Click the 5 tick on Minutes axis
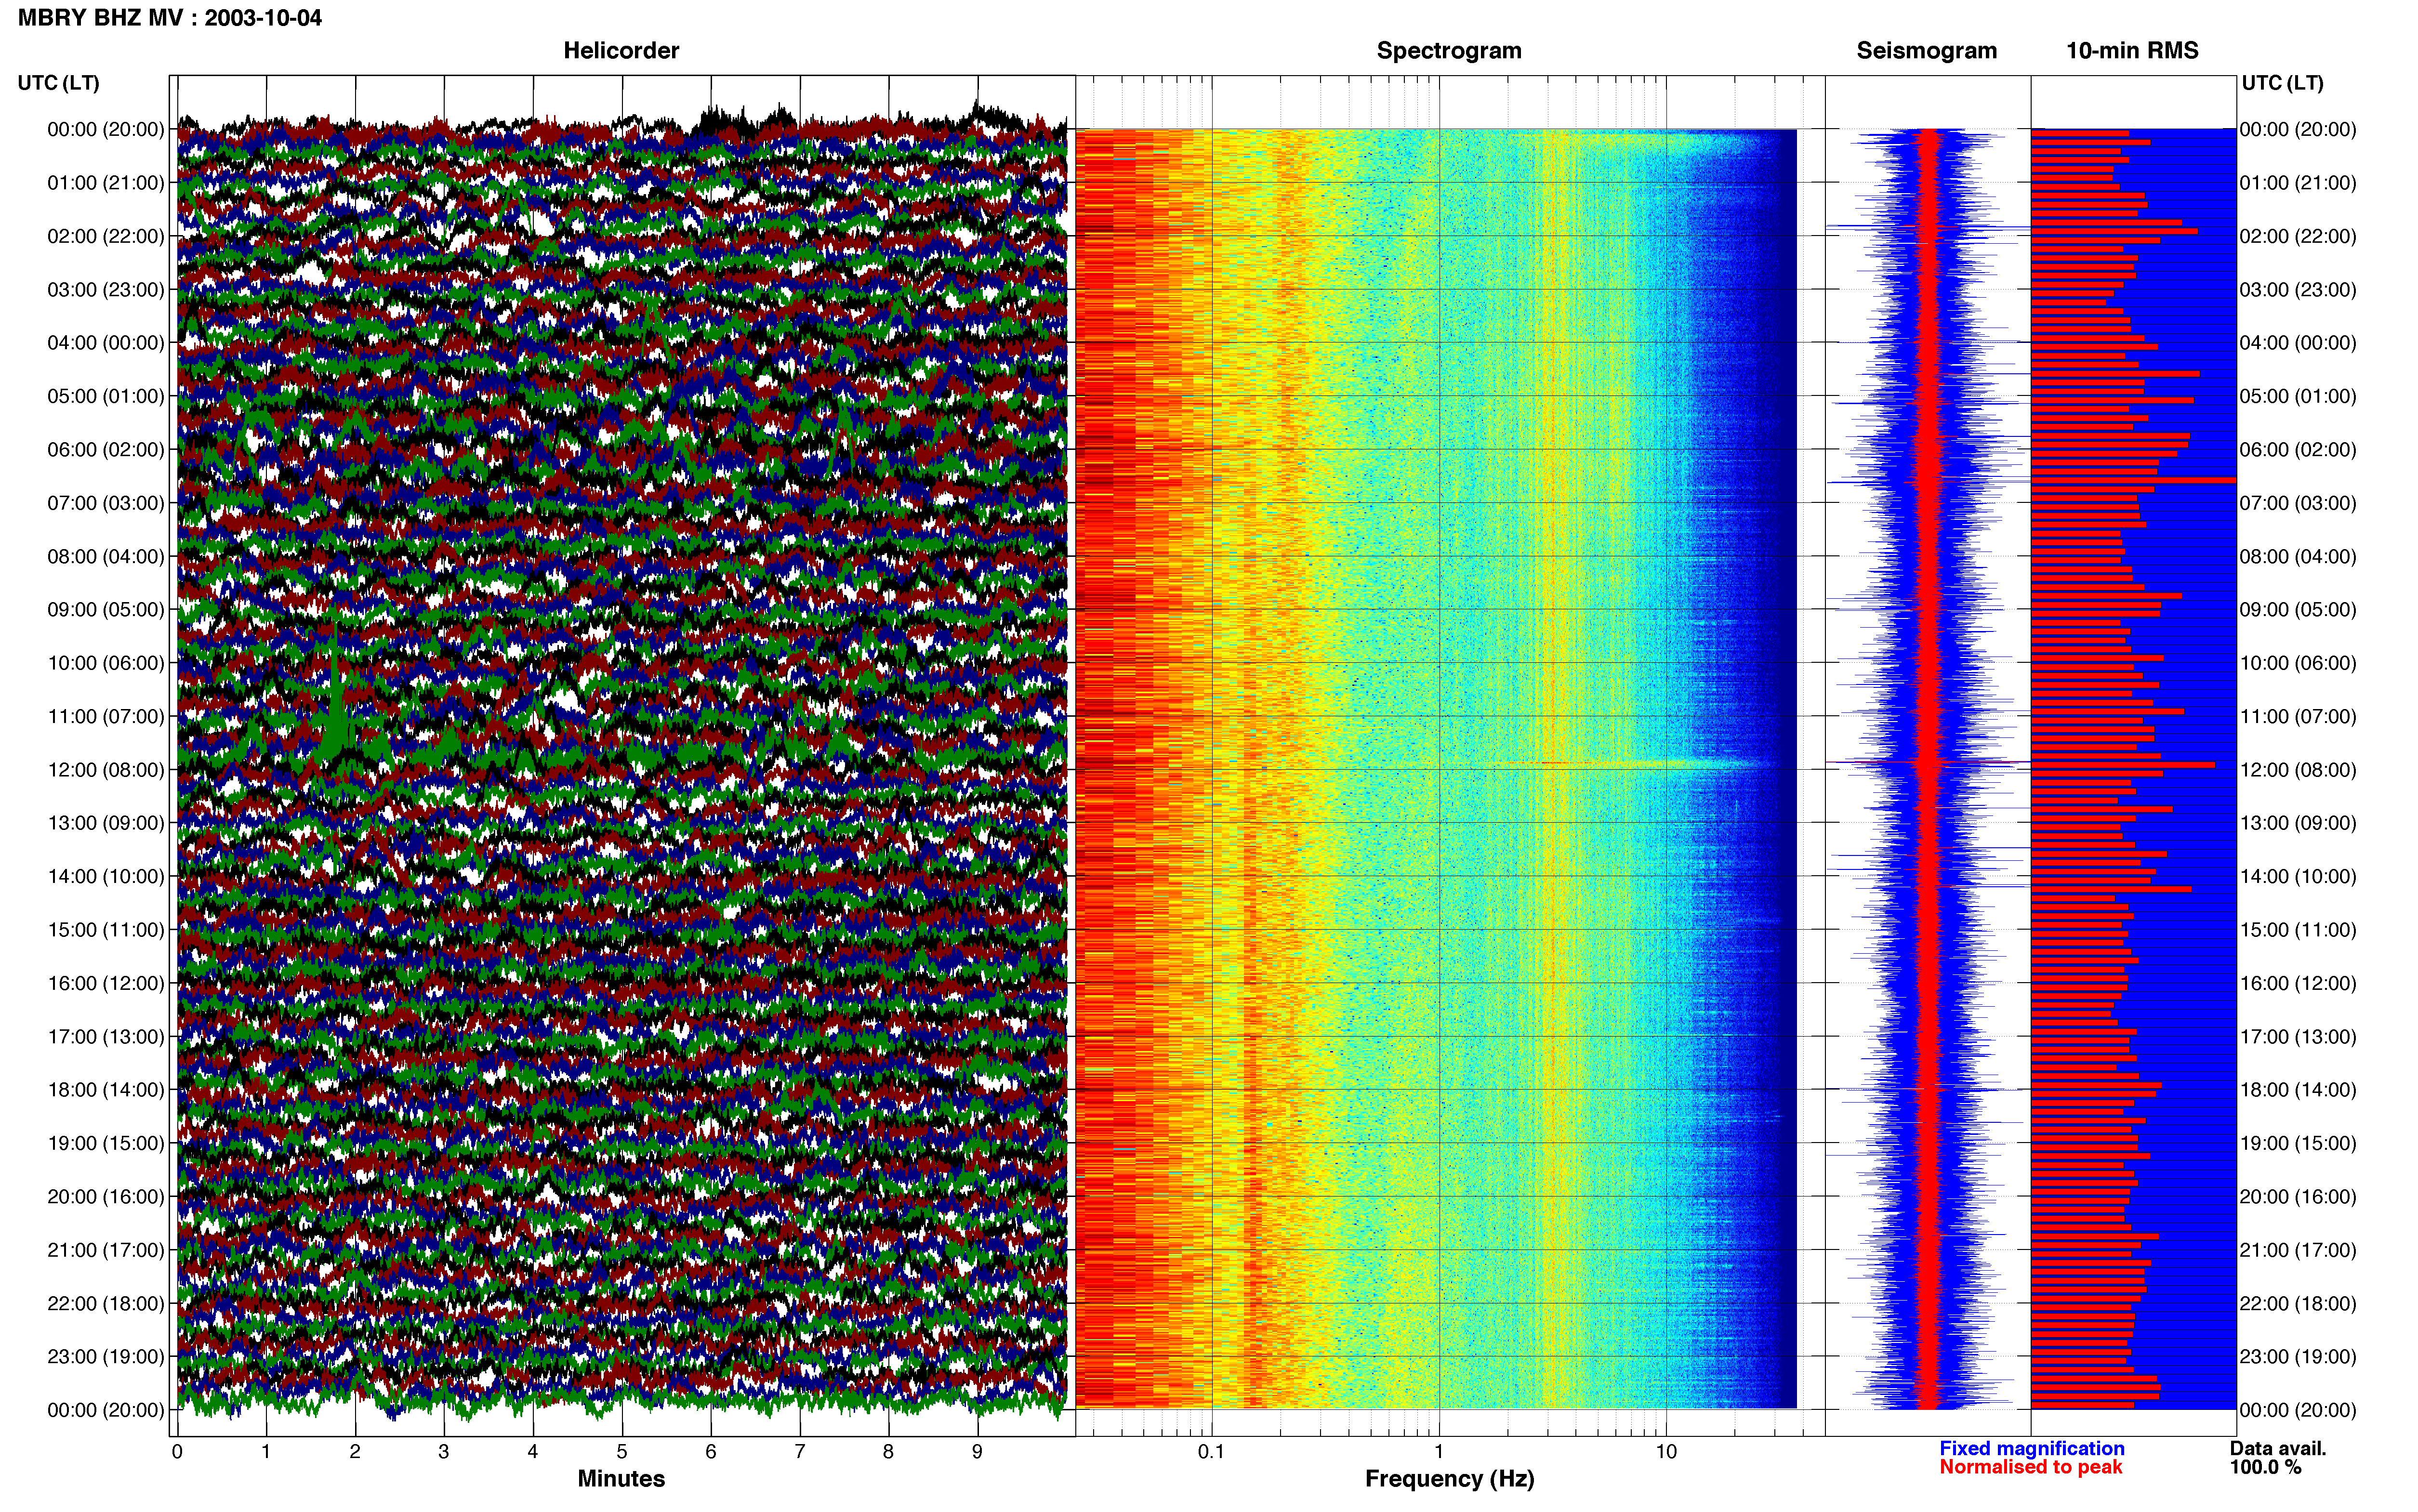Viewport: 2418px width, 1512px height. click(x=622, y=1452)
